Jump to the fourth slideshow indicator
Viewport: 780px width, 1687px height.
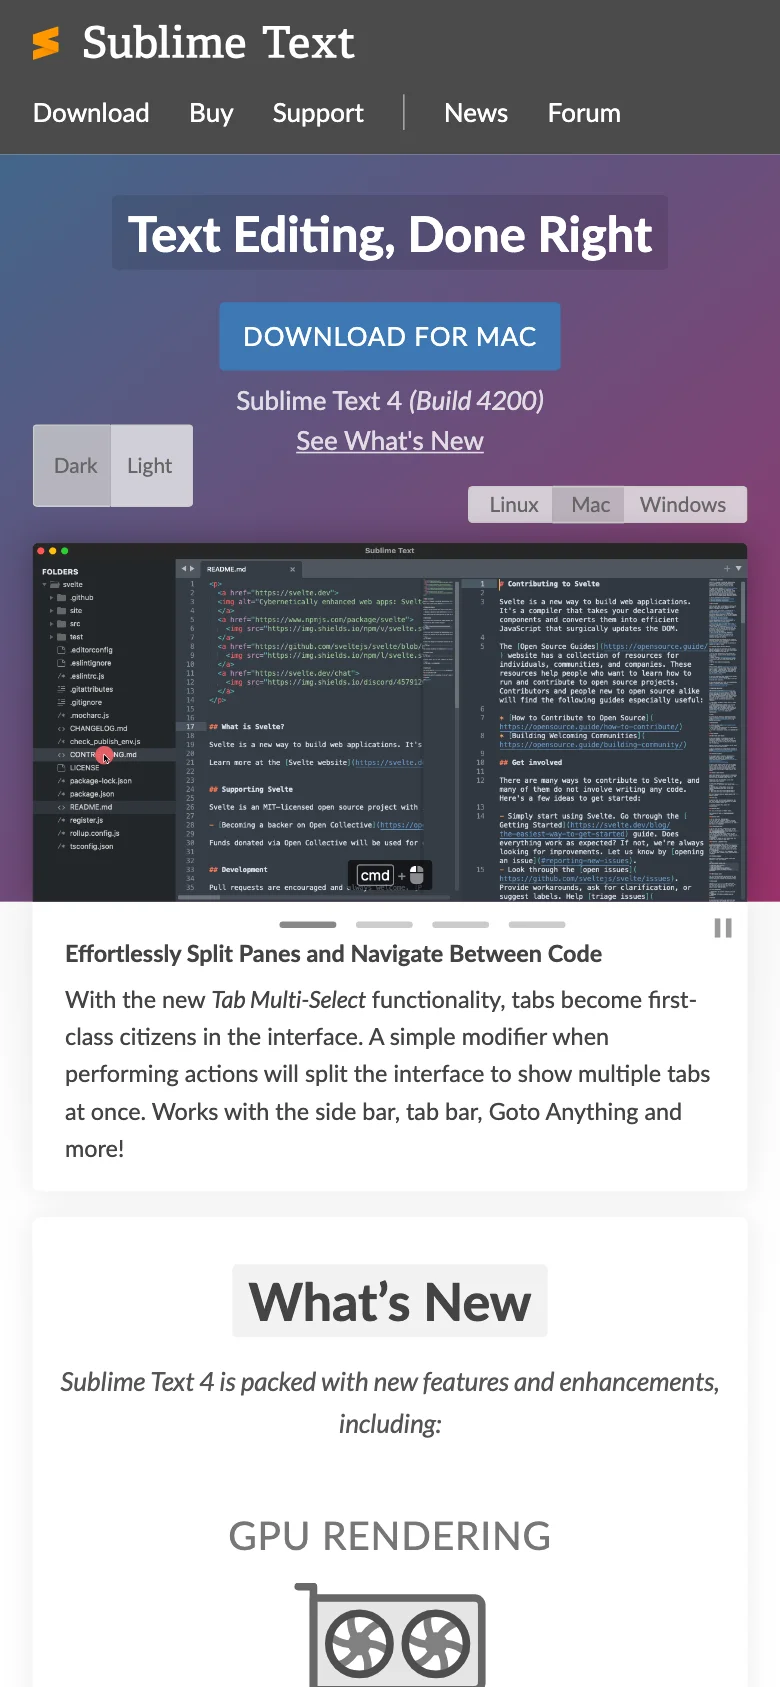pyautogui.click(x=537, y=925)
